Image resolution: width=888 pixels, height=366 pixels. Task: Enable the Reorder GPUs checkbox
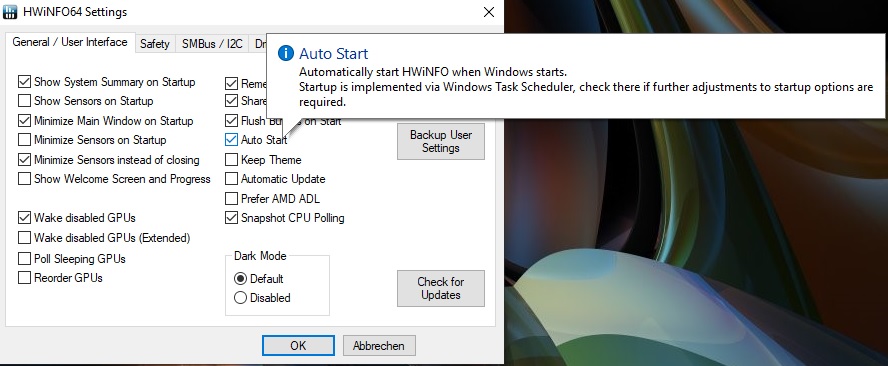tap(24, 278)
